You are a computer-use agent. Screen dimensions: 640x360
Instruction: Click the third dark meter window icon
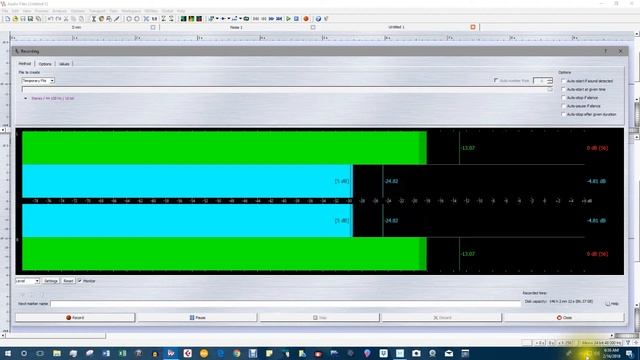tap(199, 19)
